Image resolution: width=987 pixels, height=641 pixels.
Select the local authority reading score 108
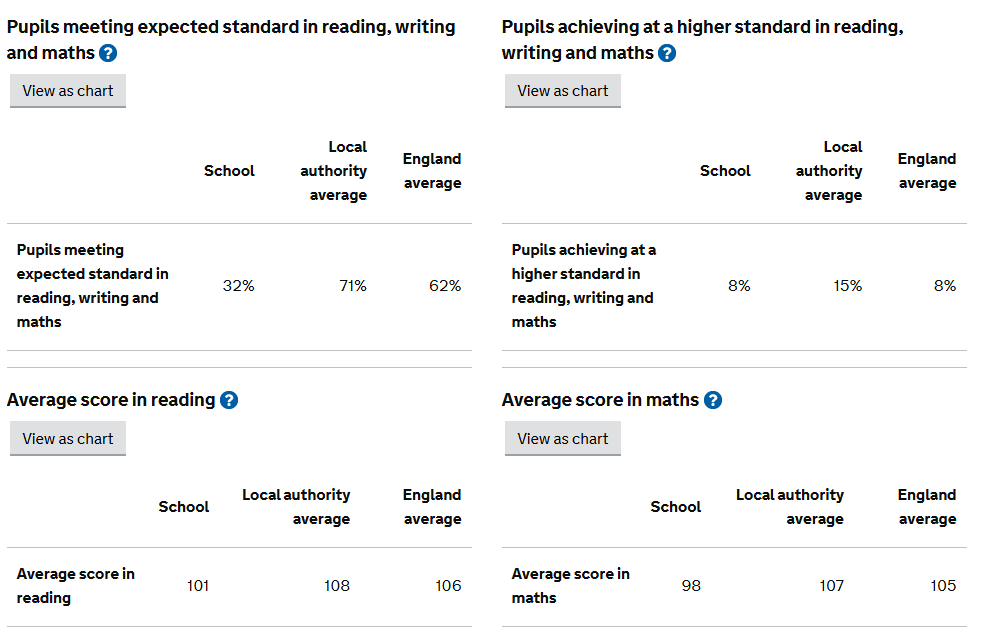(337, 586)
